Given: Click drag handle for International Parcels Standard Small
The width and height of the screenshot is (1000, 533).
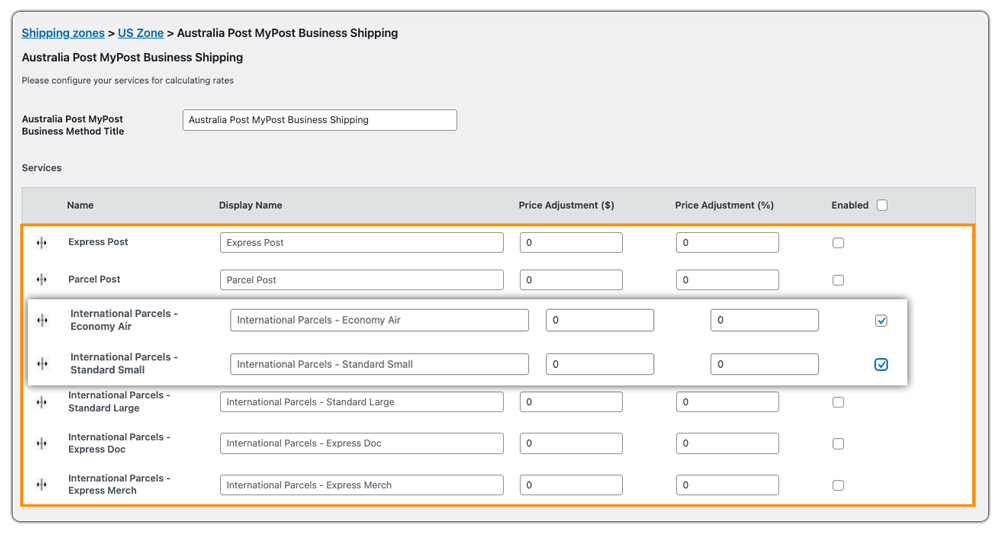Looking at the screenshot, I should click(x=42, y=364).
